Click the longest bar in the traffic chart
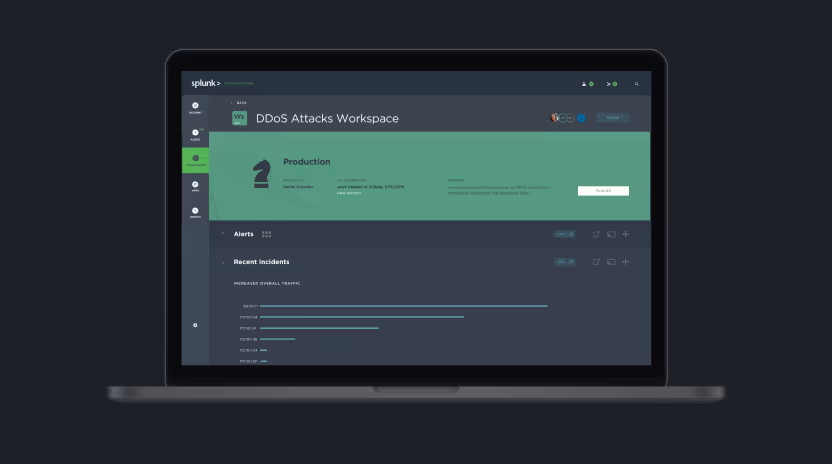Screen dimensions: 832x464 404,306
